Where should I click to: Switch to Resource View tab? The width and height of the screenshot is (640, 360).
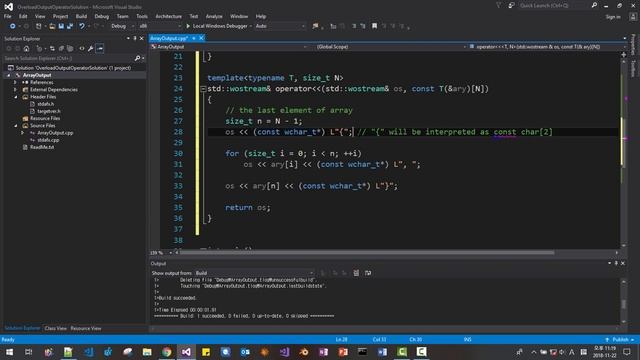86,329
